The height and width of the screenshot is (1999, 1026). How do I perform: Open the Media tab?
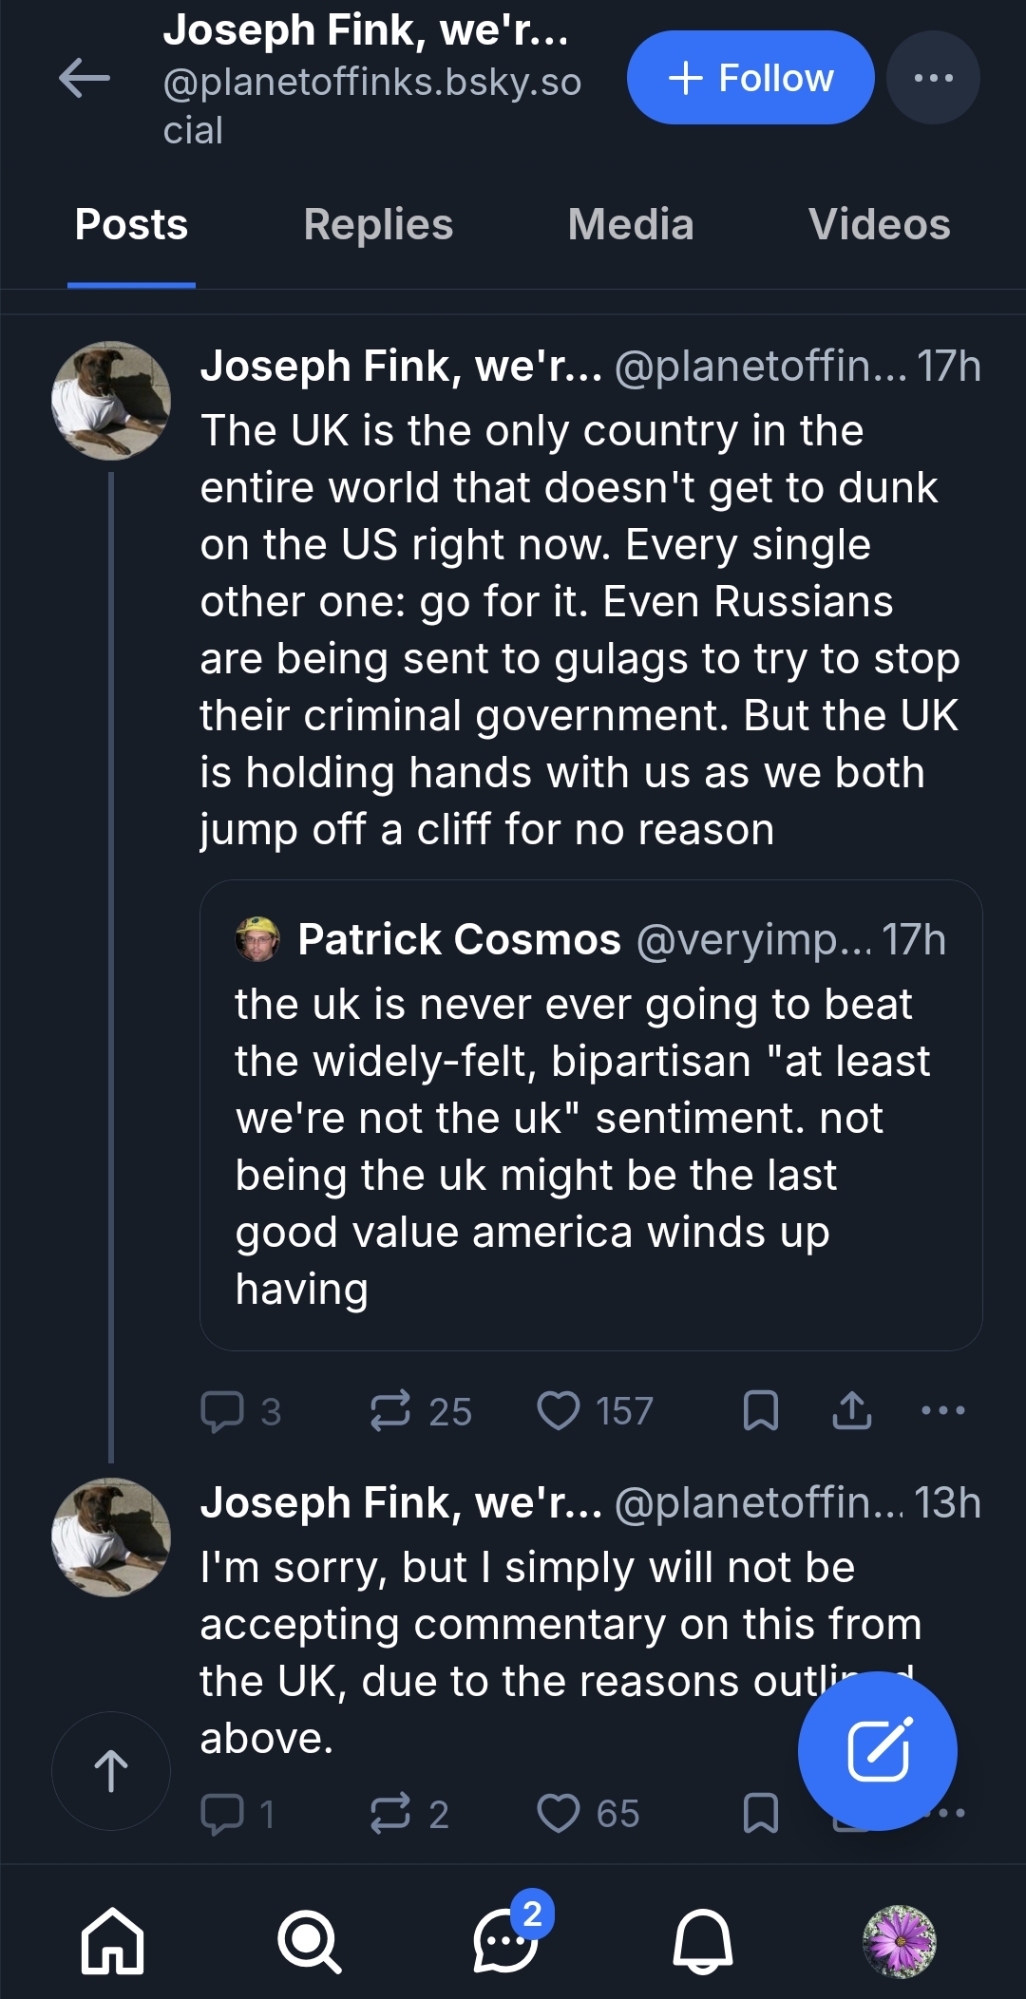(x=630, y=225)
